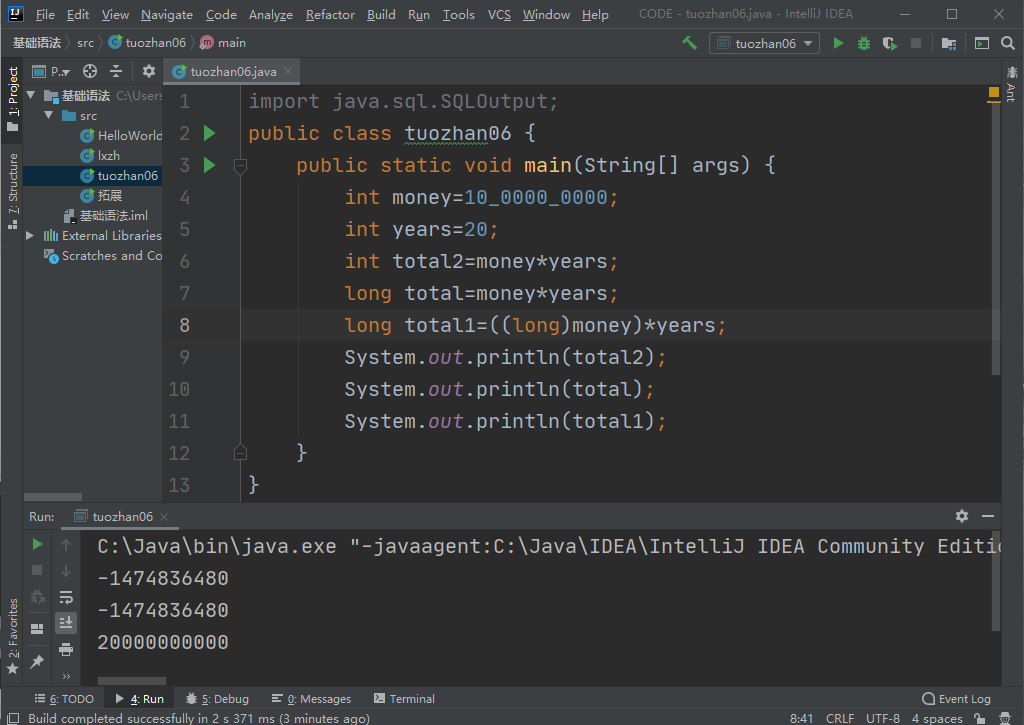1024x725 pixels.
Task: Toggle scroll to end in Run console
Action: [66, 622]
